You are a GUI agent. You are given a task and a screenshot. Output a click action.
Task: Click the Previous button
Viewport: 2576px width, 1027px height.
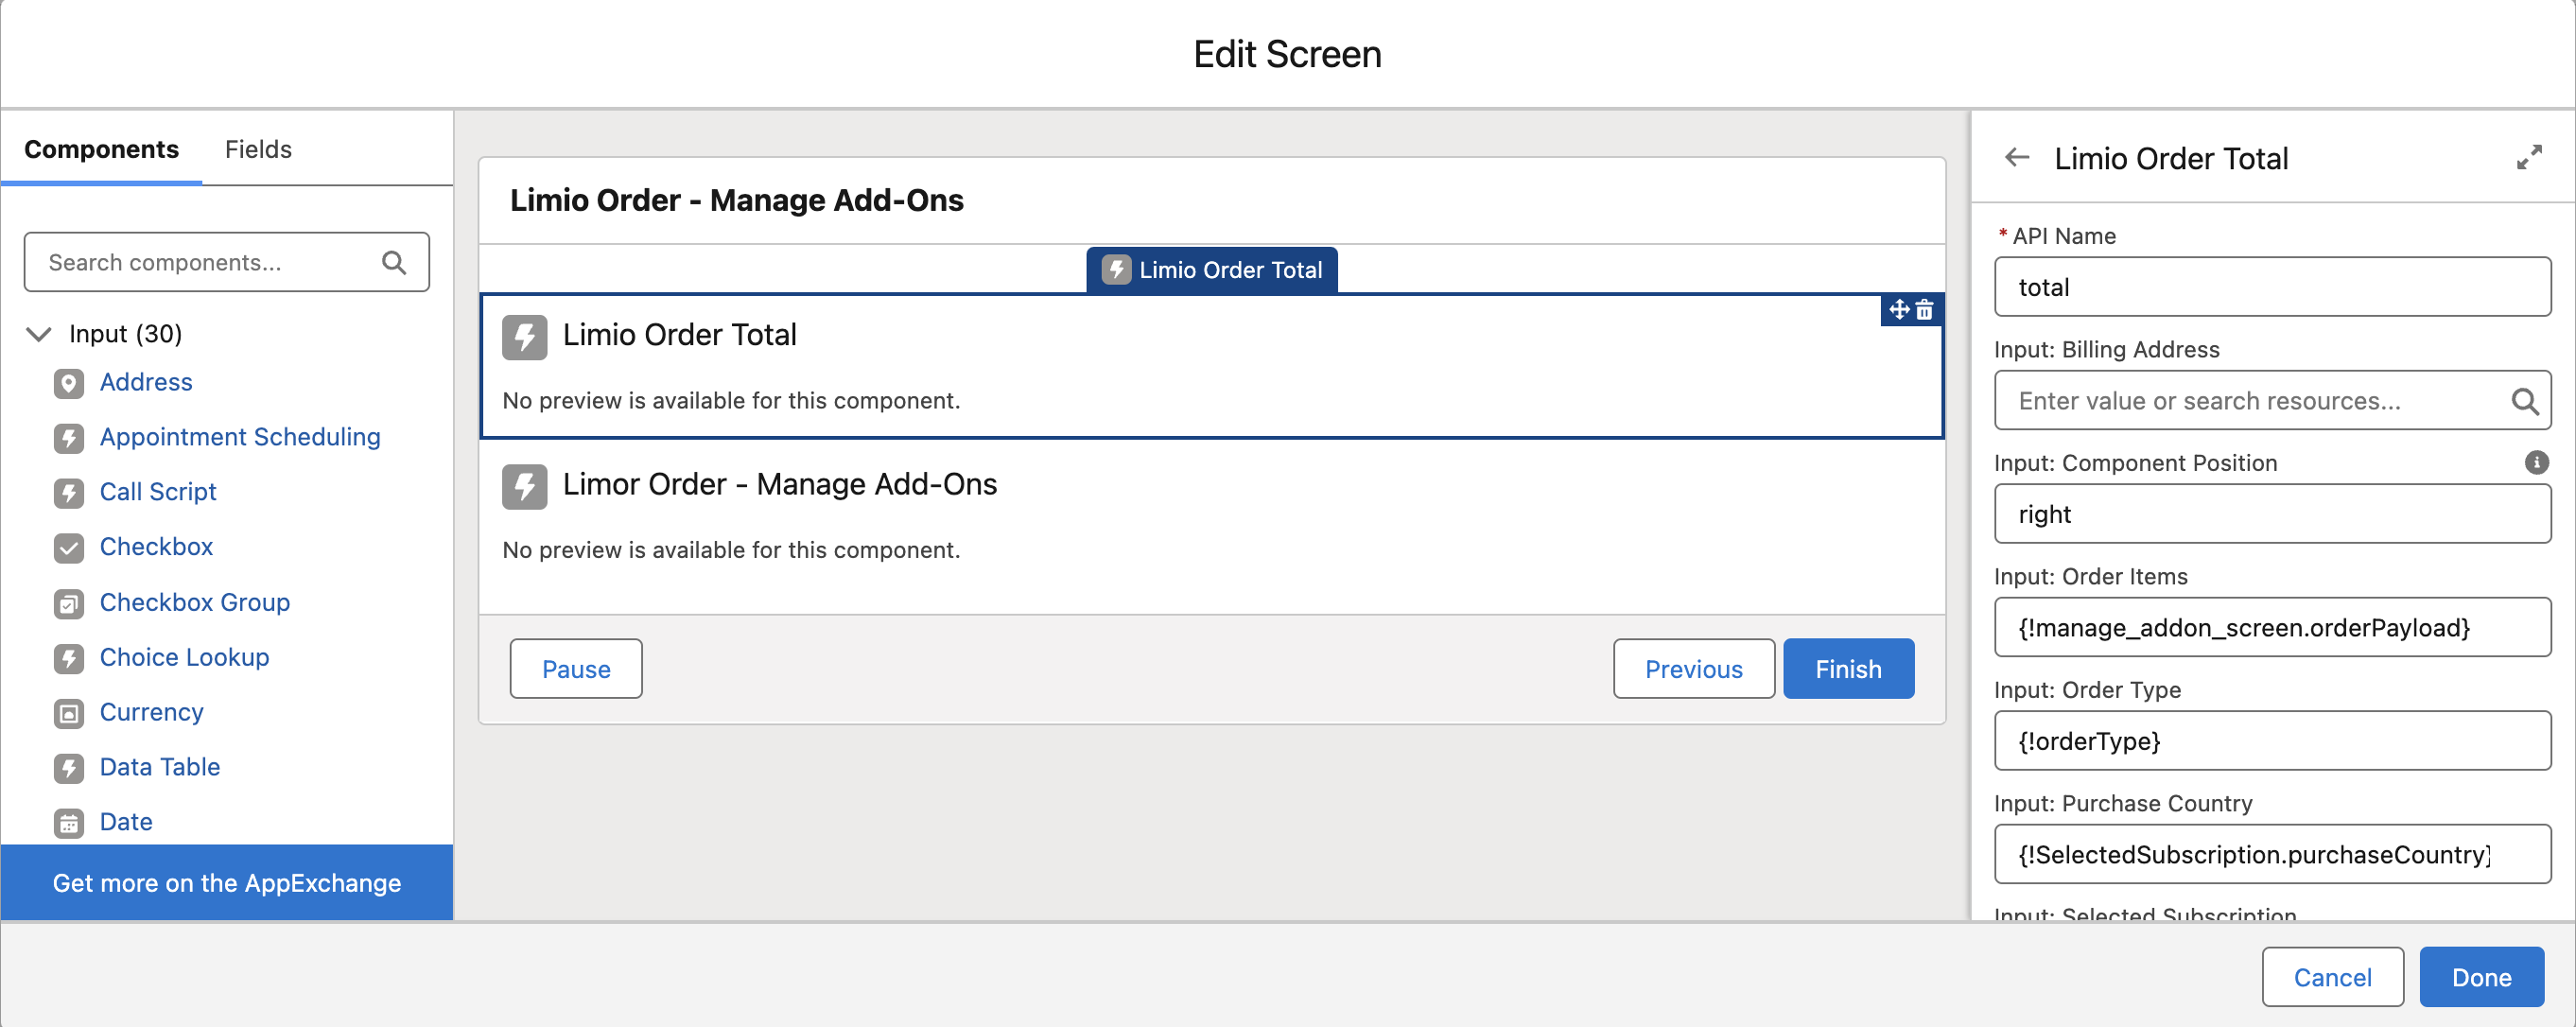point(1693,668)
